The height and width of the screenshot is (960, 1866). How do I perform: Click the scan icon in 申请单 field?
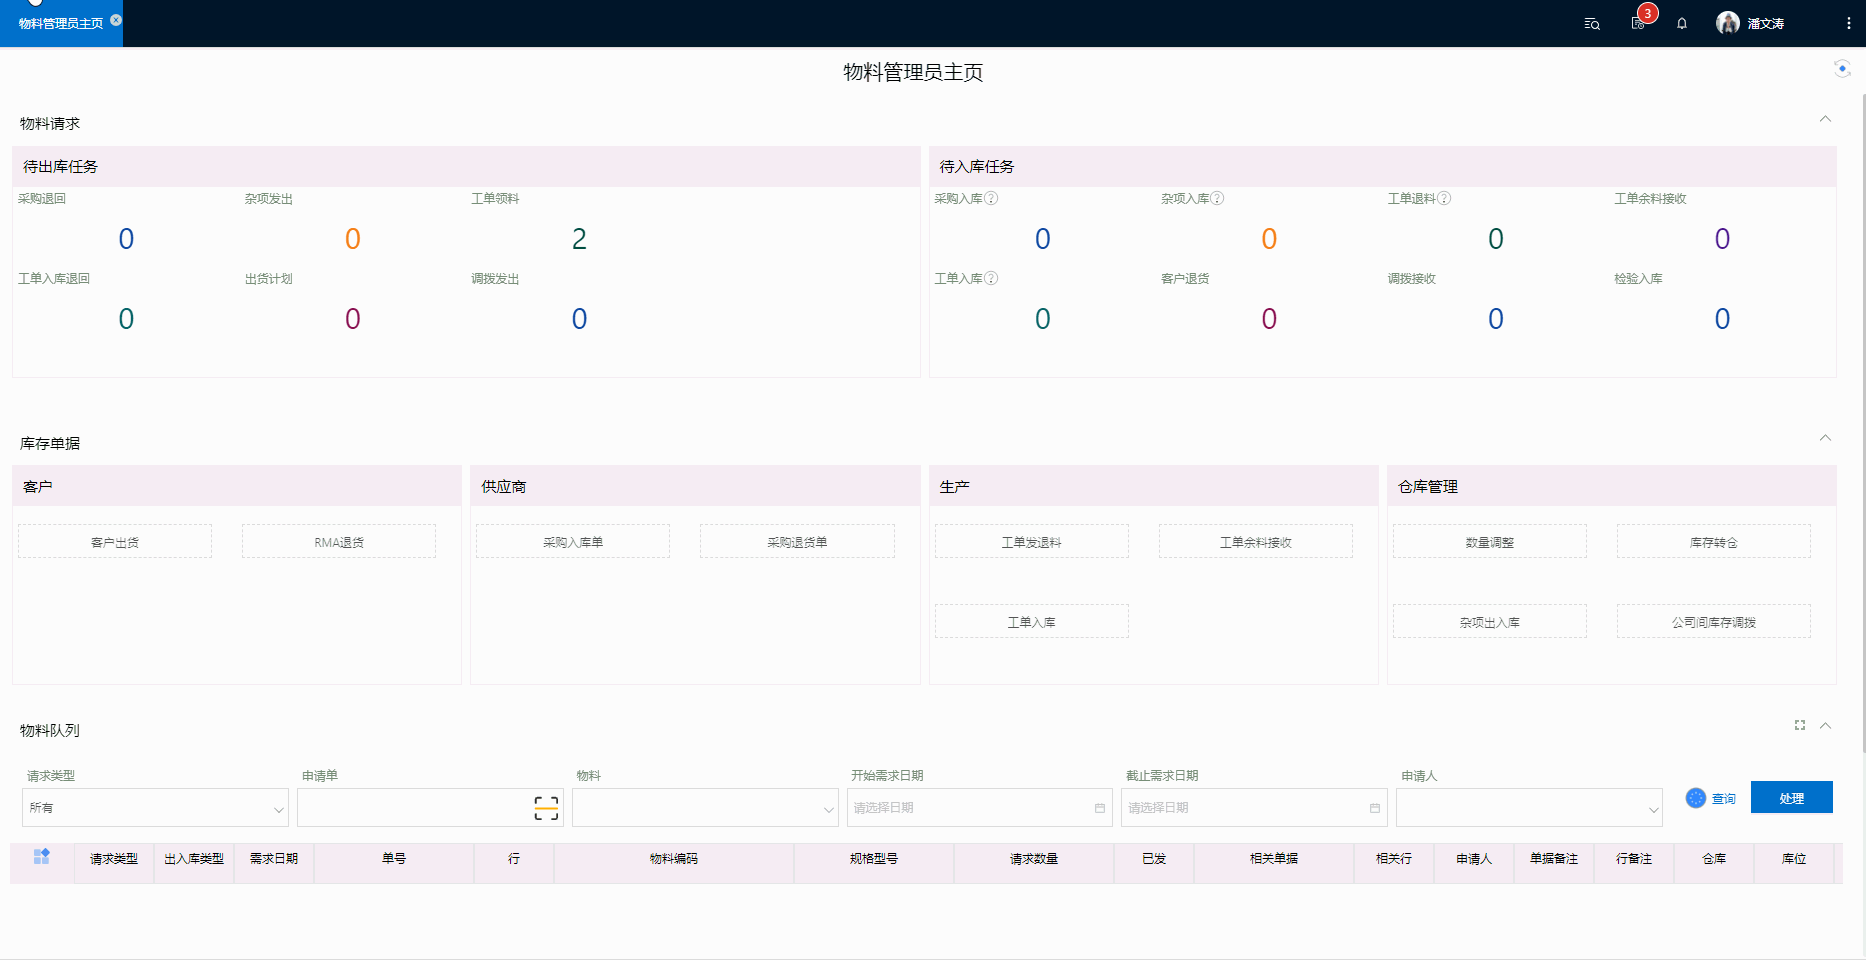546,808
